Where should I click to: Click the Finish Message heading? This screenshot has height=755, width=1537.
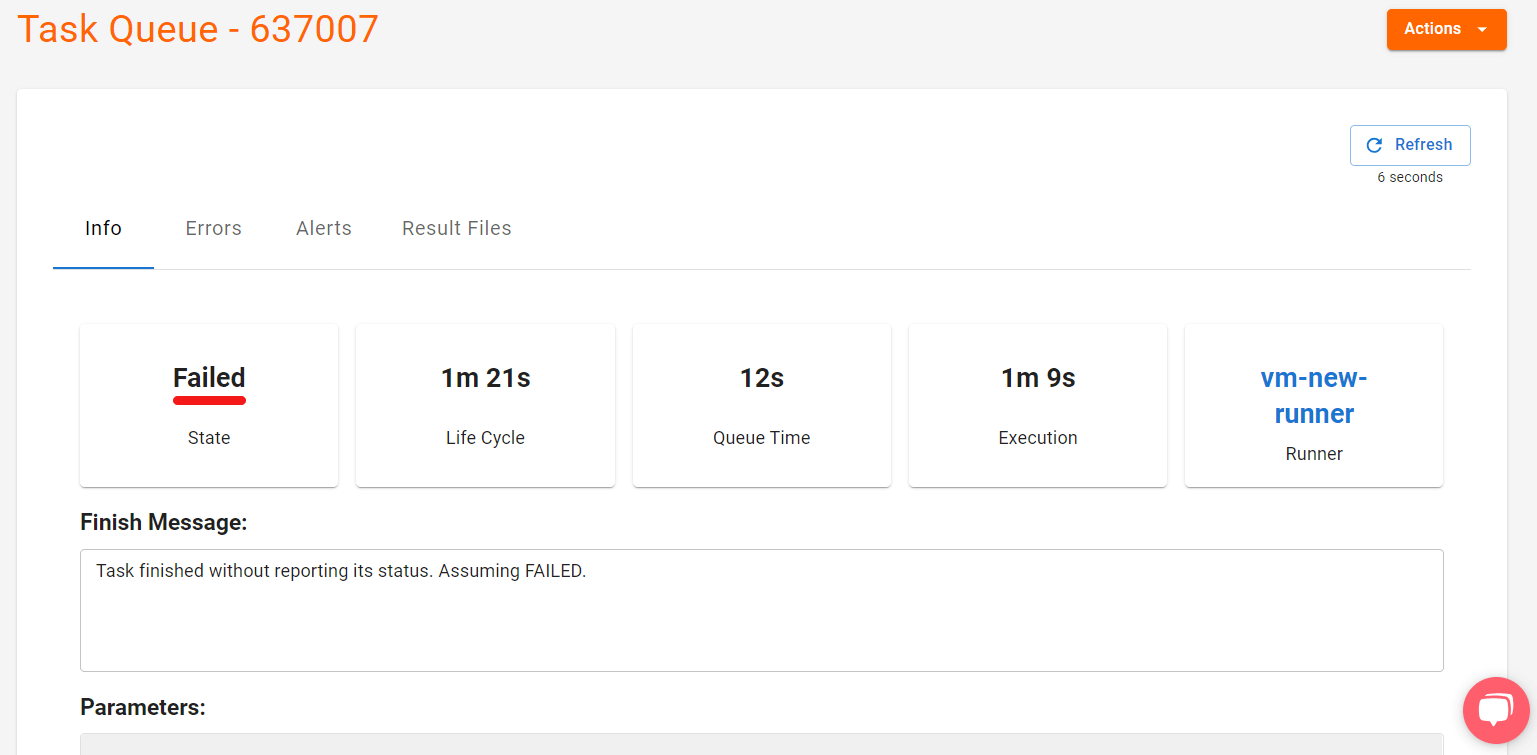point(163,522)
